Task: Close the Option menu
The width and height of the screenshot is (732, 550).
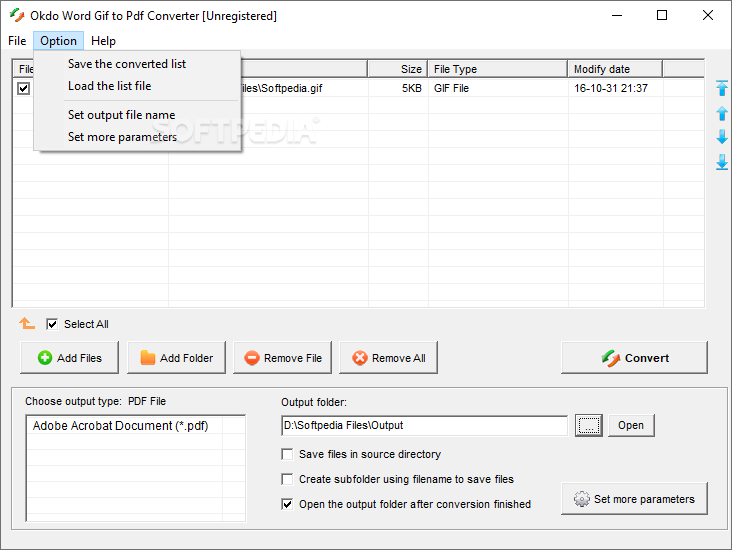Action: click(x=58, y=41)
